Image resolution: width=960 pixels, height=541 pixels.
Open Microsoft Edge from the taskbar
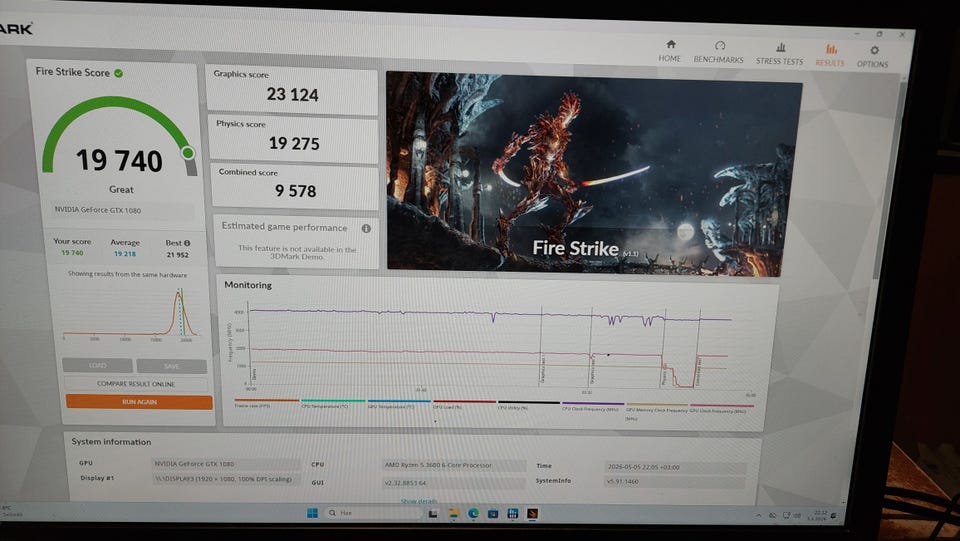pos(473,513)
